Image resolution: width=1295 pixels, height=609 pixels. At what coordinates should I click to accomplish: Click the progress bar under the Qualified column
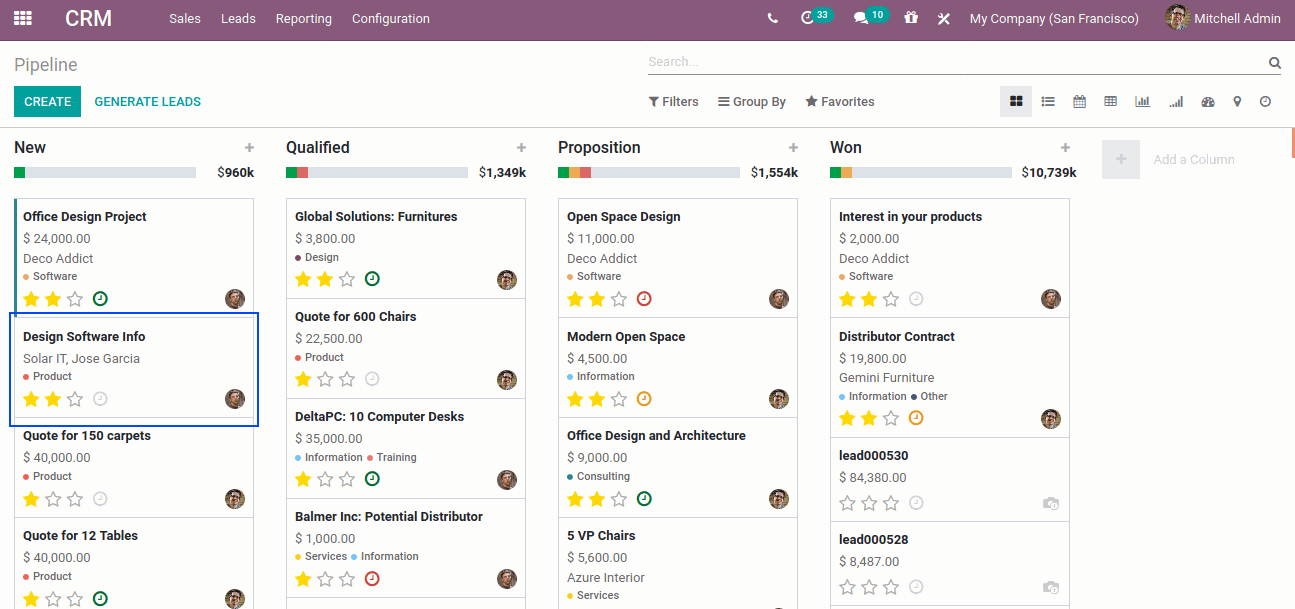tap(376, 171)
